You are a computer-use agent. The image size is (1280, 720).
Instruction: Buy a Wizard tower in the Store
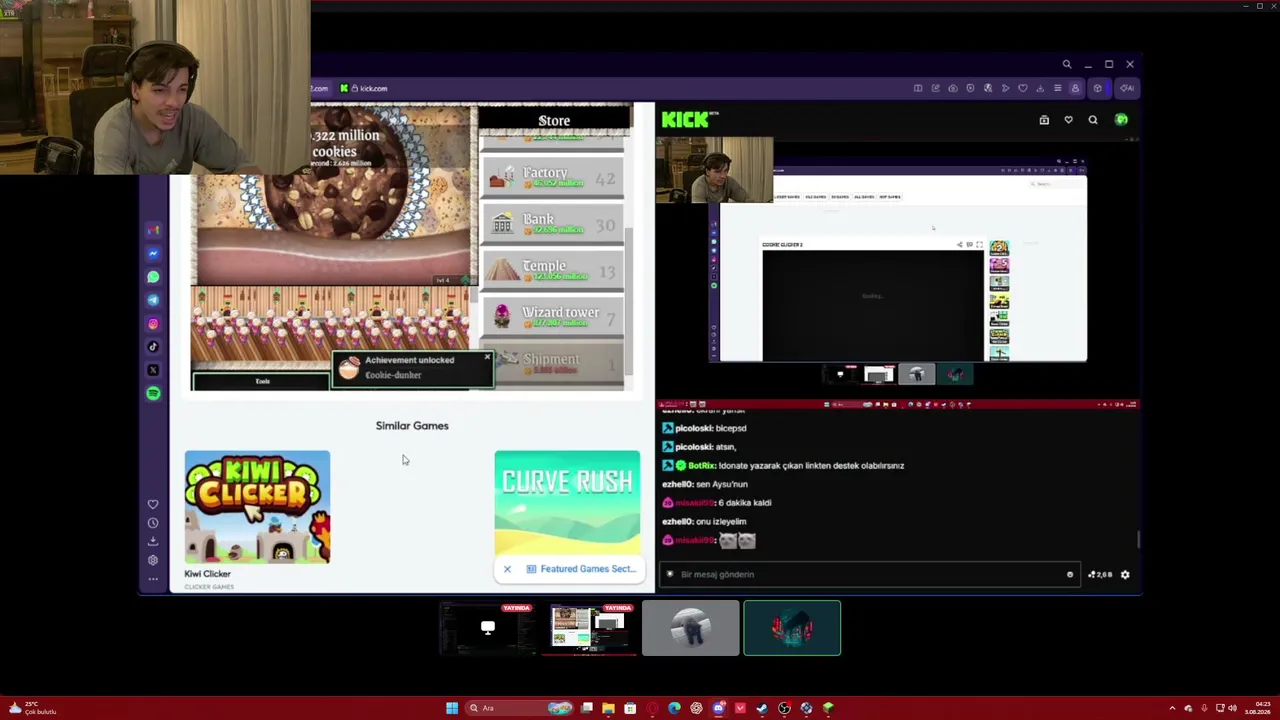[553, 317]
